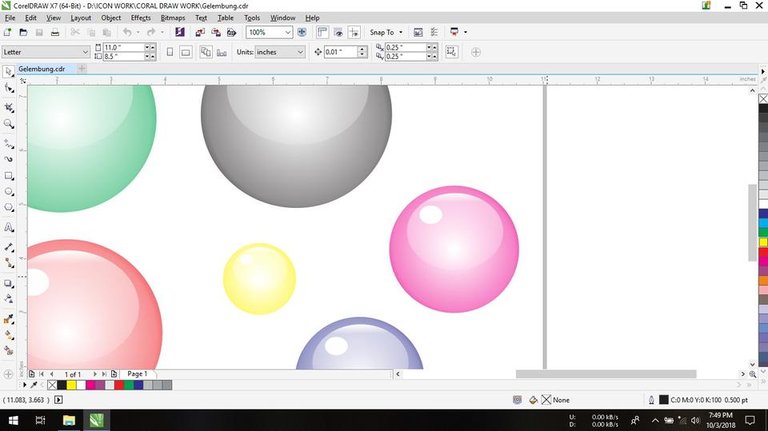Switch to the Page 1 tab
Screen dimensions: 768x431
(x=137, y=374)
